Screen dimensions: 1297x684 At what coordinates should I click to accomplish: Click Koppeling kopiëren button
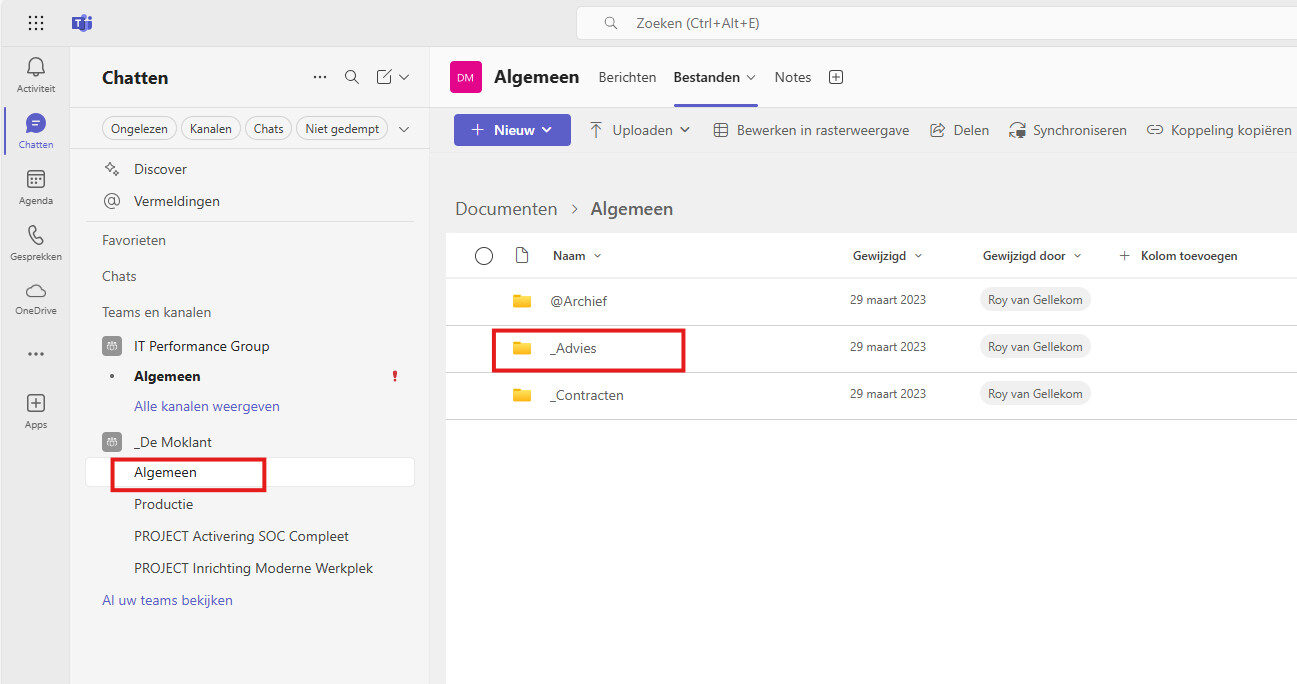point(1218,130)
